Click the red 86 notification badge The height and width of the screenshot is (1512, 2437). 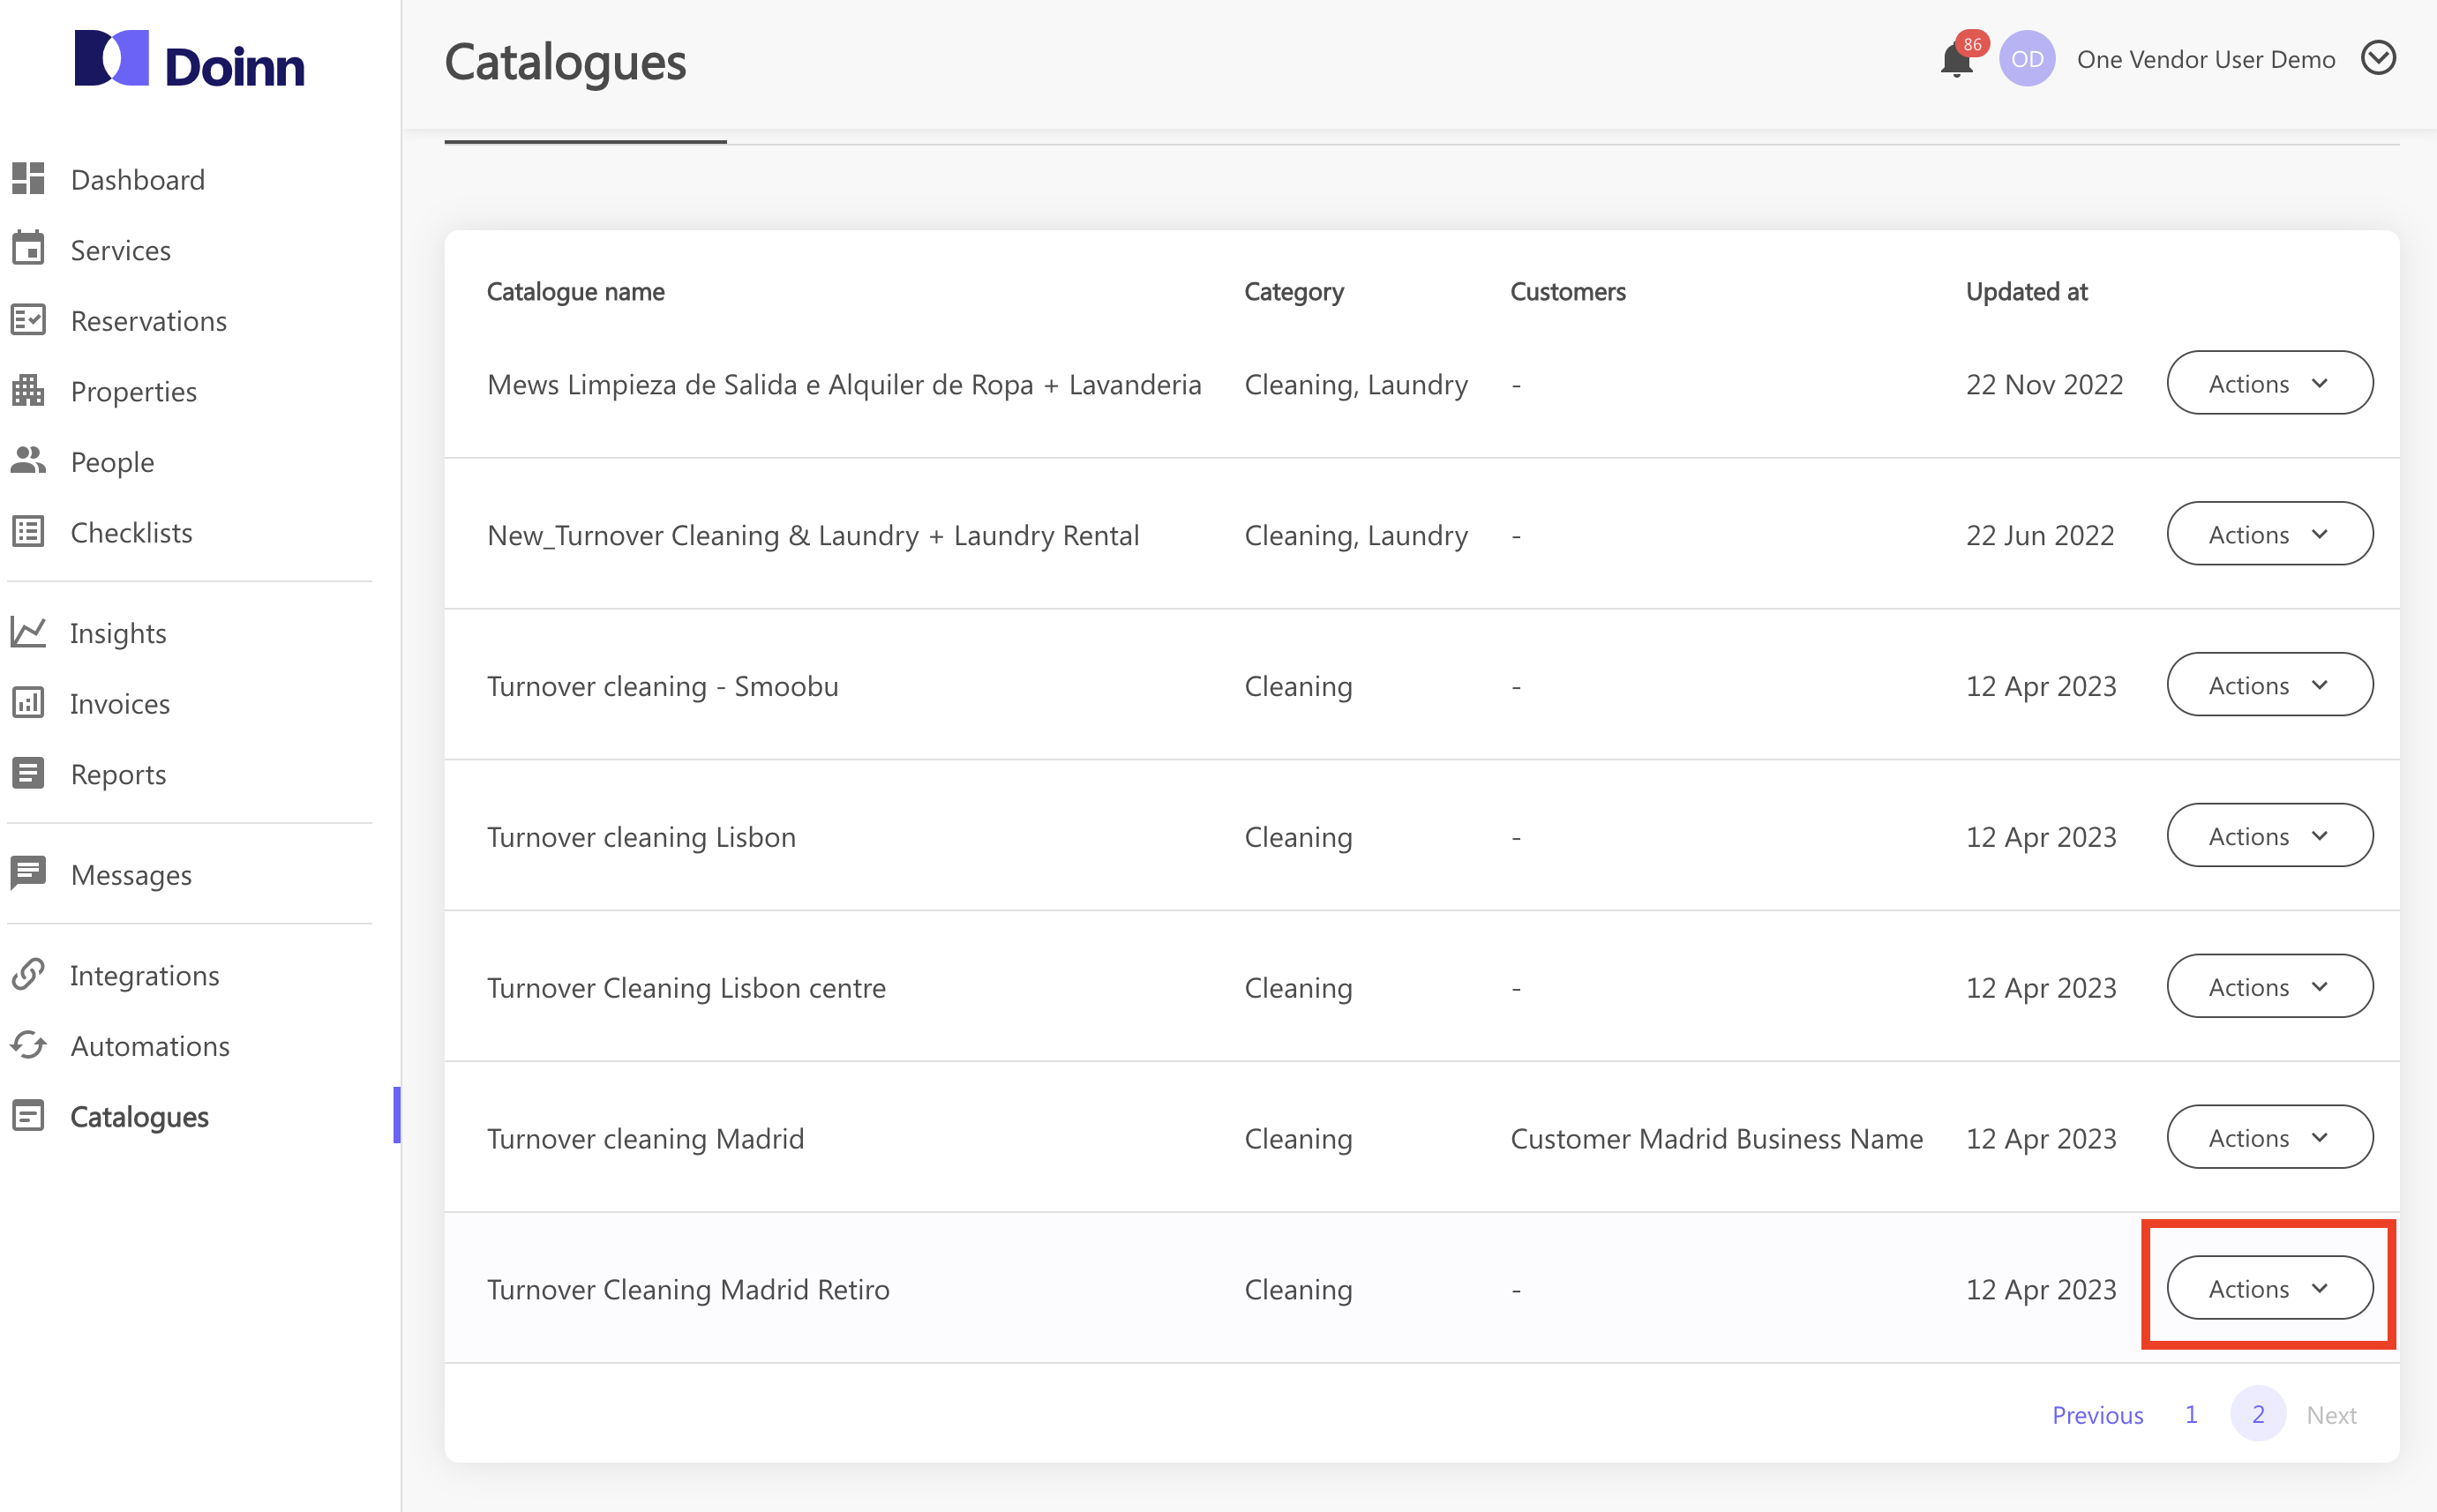[x=1972, y=44]
